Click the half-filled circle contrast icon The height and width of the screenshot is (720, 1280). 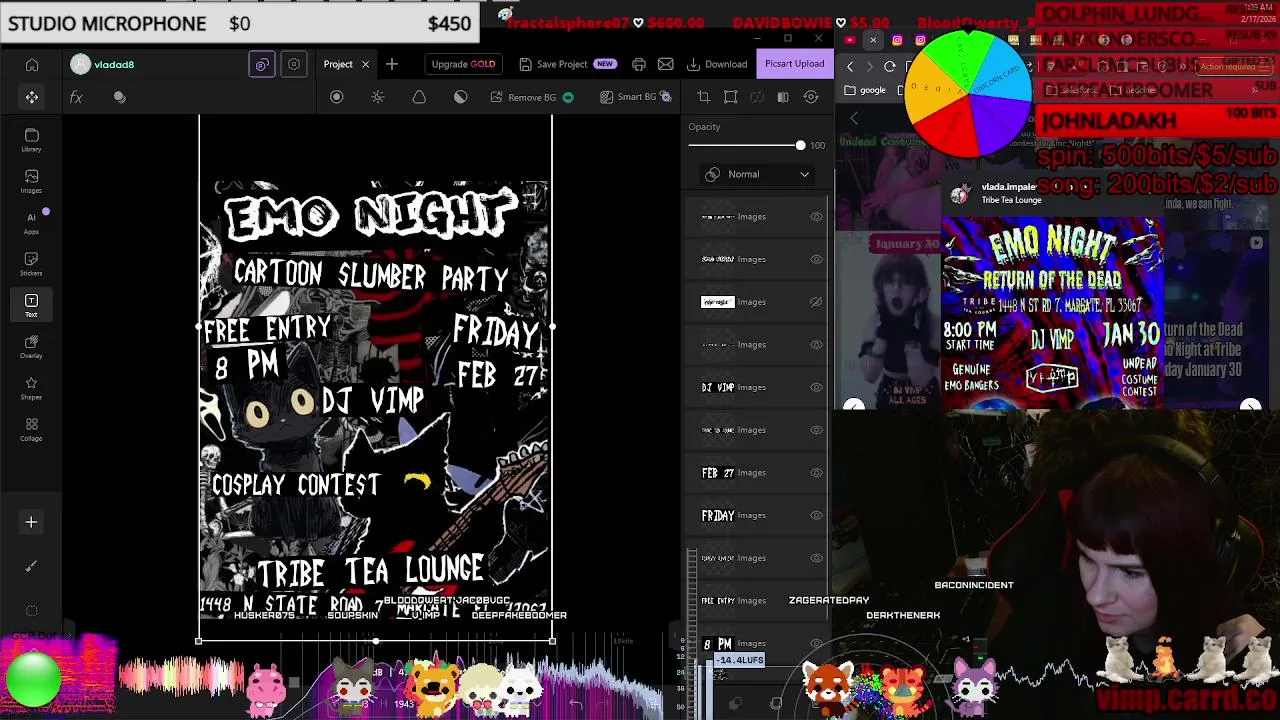(x=460, y=97)
